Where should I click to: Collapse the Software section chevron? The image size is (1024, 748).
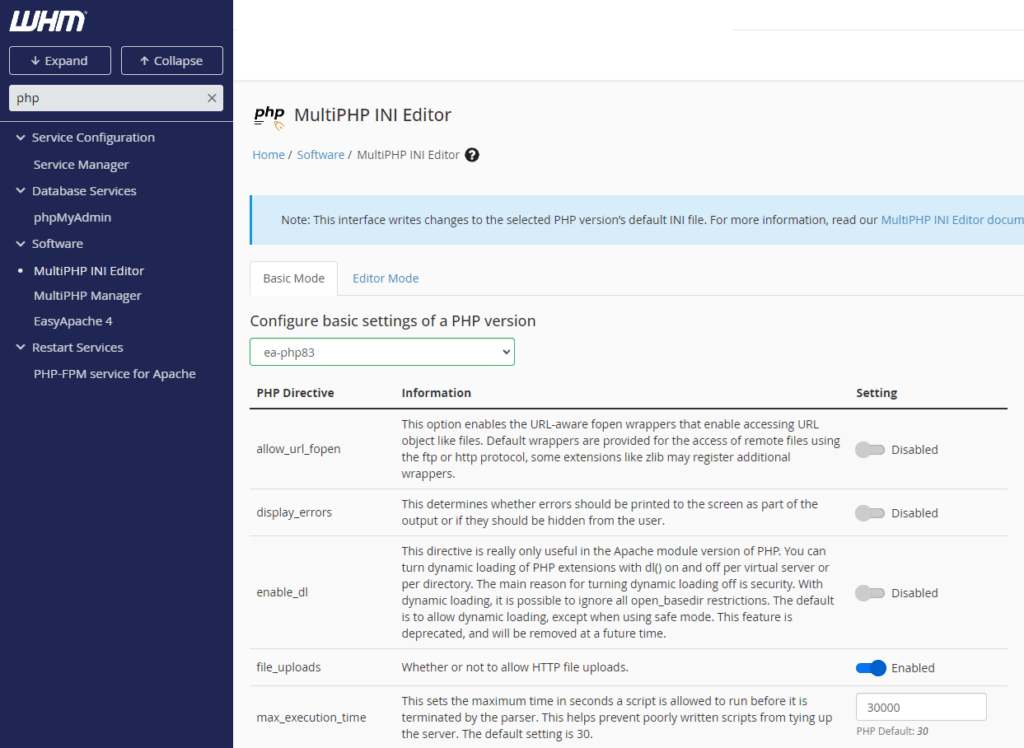point(20,244)
